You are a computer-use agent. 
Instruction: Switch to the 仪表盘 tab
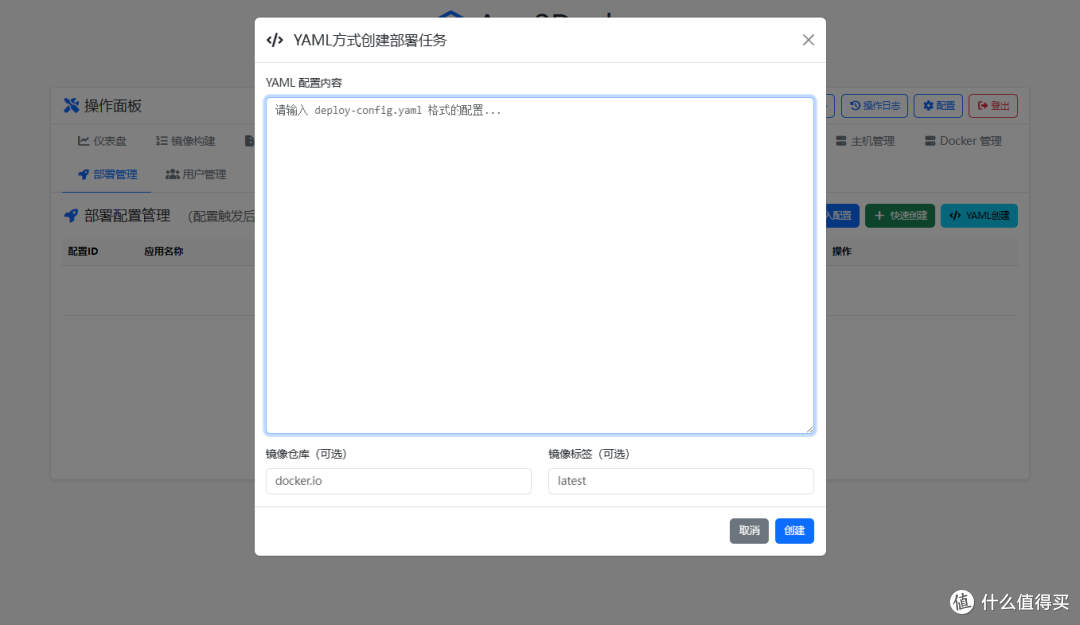[x=102, y=141]
